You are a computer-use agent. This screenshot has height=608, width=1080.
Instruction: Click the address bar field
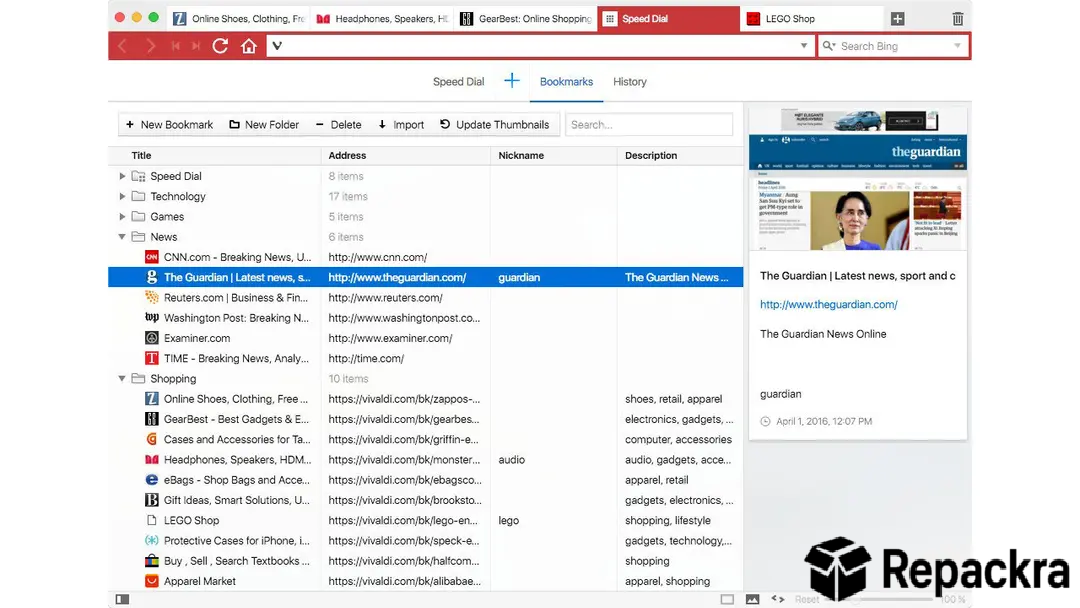(x=540, y=46)
